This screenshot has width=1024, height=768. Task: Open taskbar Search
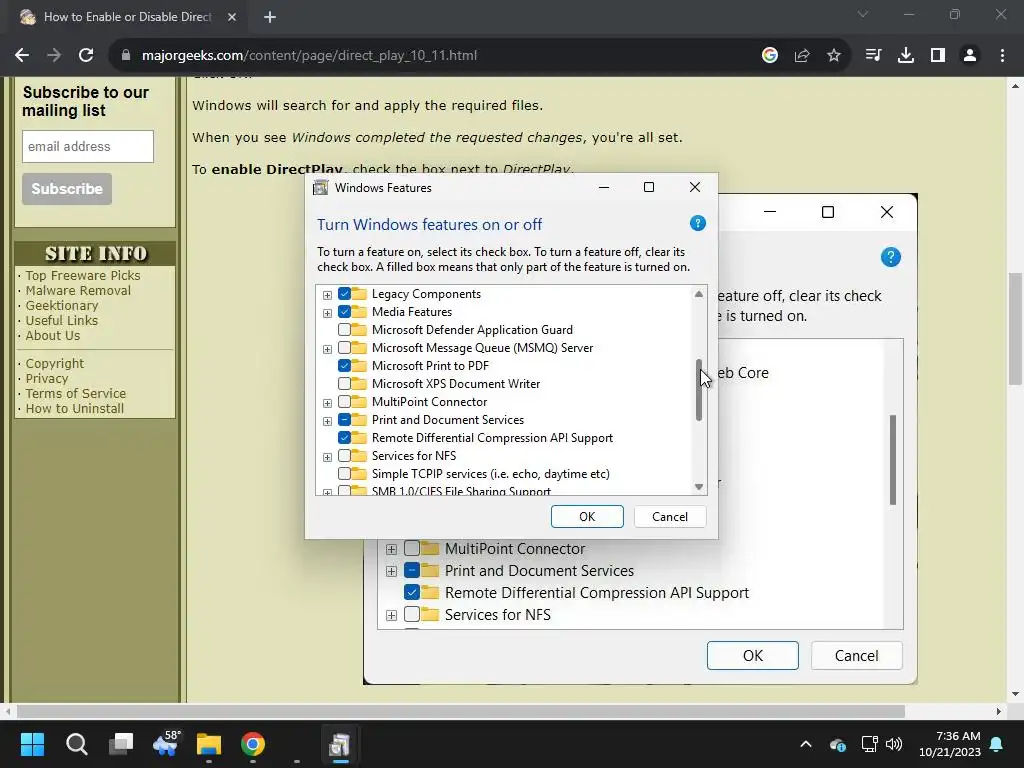point(76,744)
